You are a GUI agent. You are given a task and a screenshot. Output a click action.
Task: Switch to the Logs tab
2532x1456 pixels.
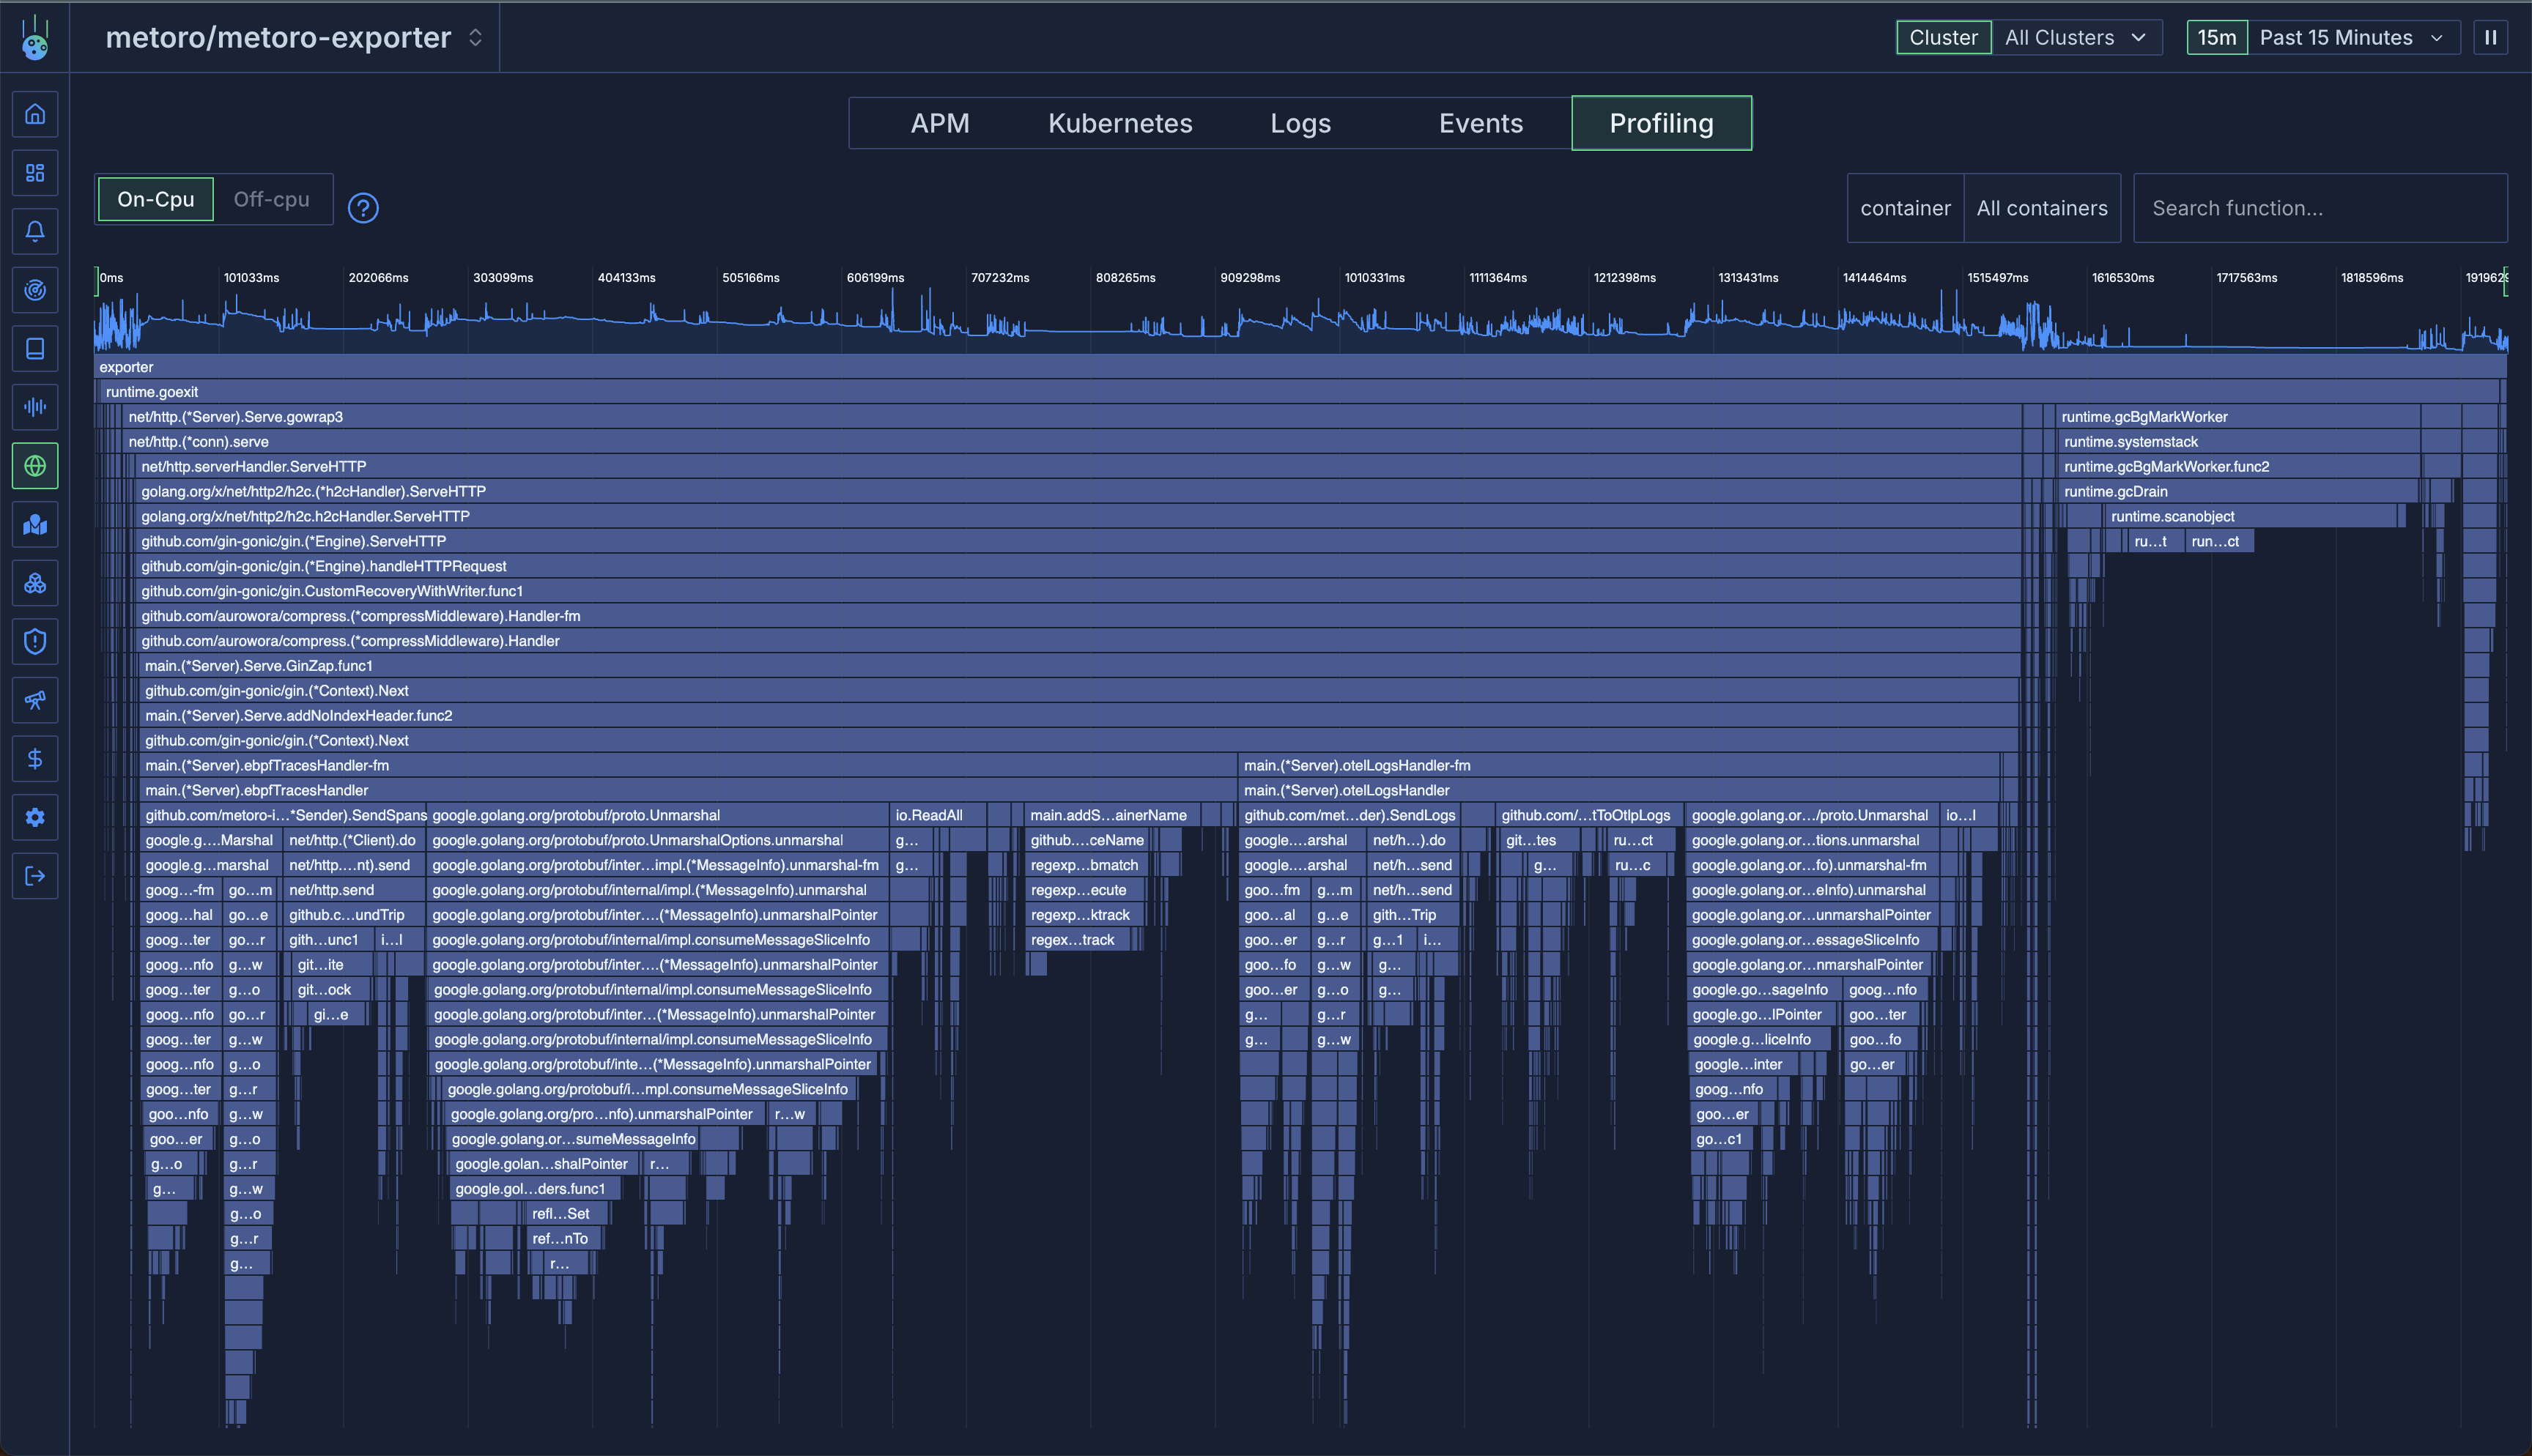(x=1300, y=123)
